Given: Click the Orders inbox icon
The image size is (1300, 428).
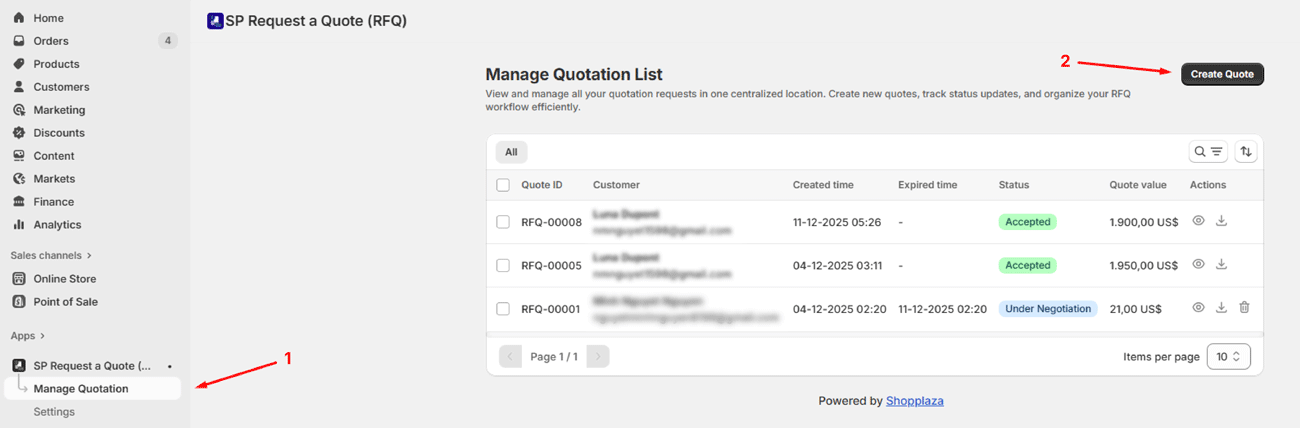Looking at the screenshot, I should (x=18, y=41).
